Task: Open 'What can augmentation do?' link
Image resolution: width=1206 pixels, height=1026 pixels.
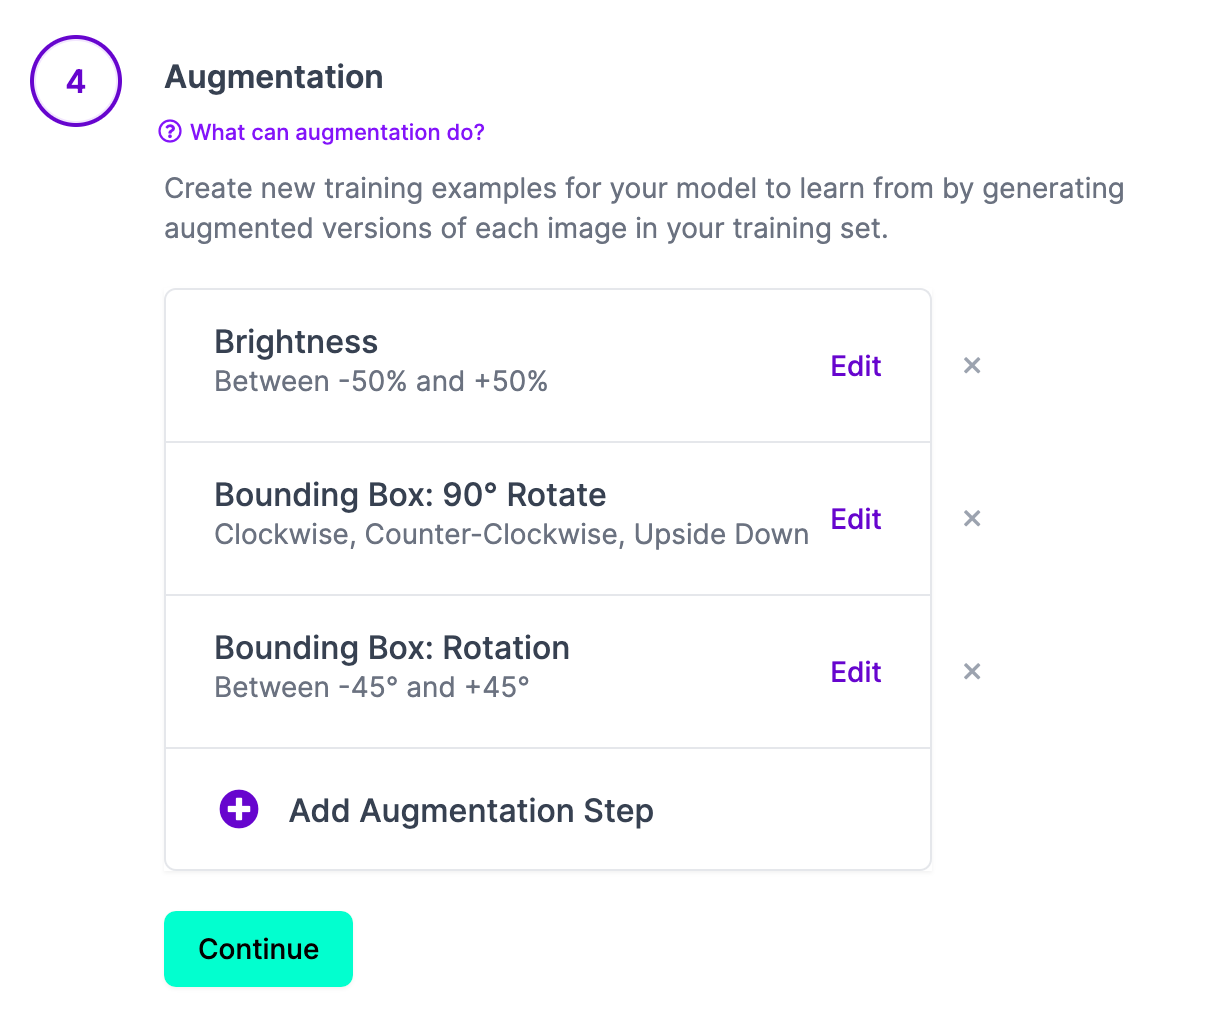Action: pos(337,132)
